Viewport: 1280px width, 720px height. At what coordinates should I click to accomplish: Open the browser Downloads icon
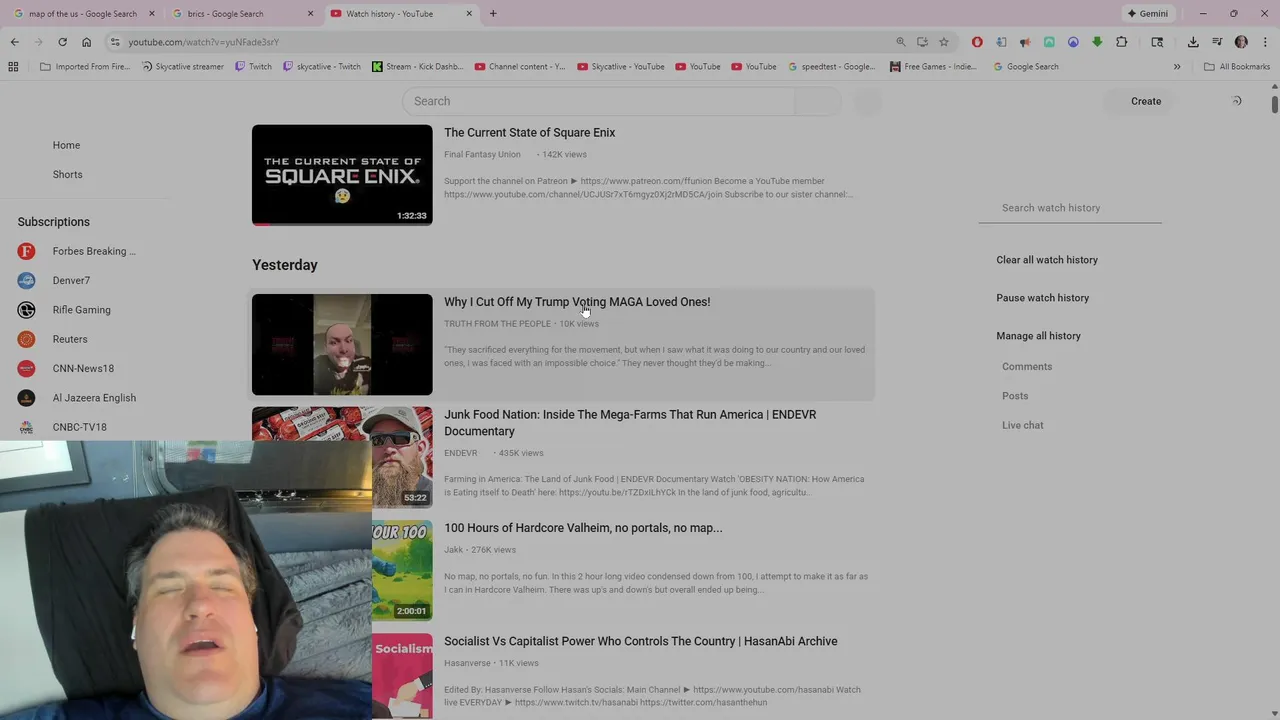(1193, 42)
